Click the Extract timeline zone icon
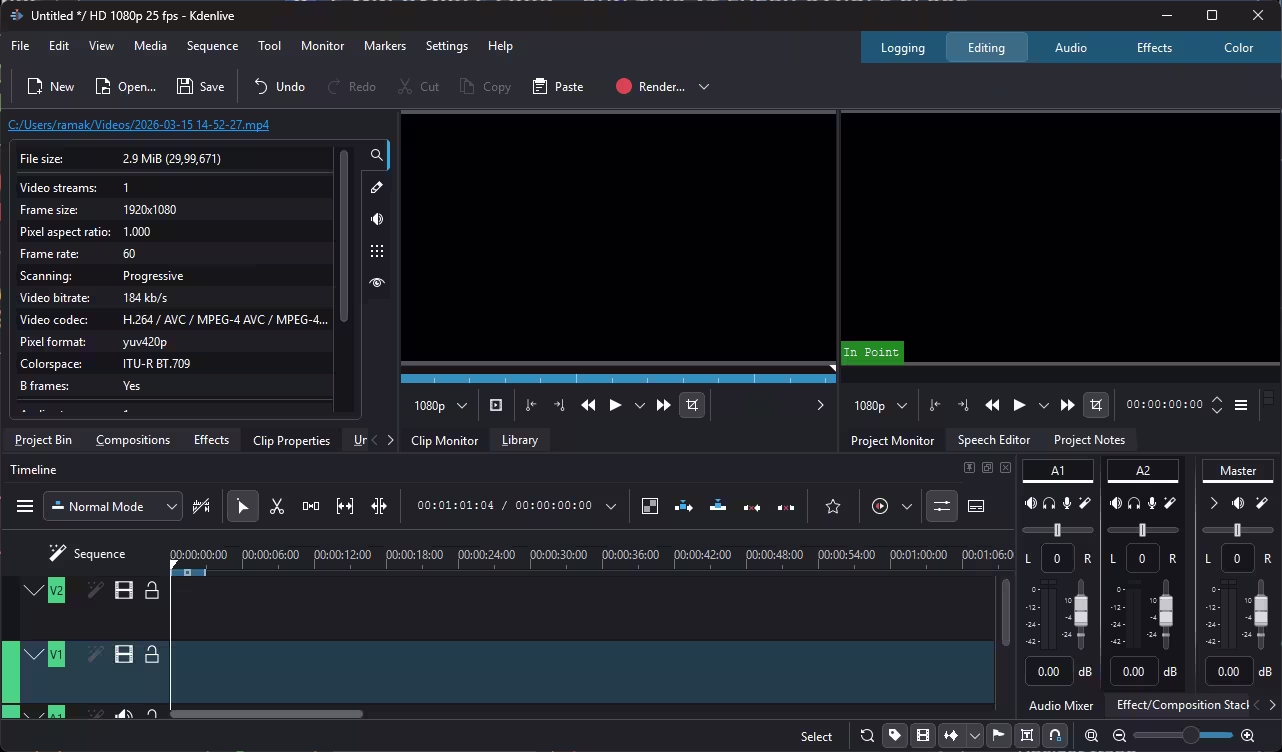 (x=752, y=506)
